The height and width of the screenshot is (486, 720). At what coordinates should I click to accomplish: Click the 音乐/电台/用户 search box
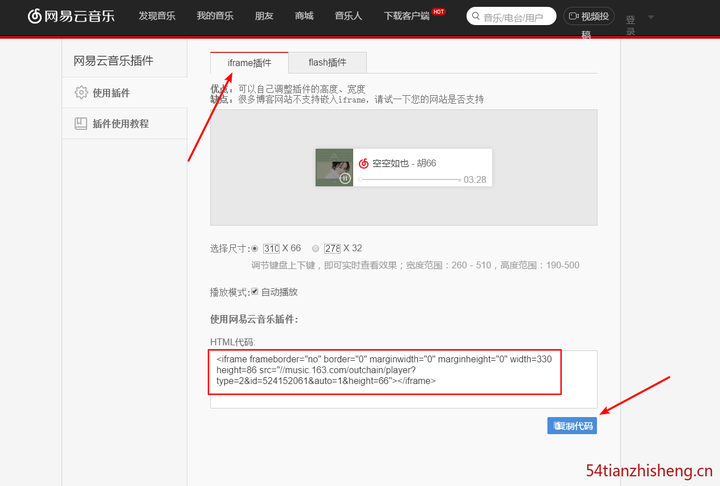pyautogui.click(x=511, y=17)
